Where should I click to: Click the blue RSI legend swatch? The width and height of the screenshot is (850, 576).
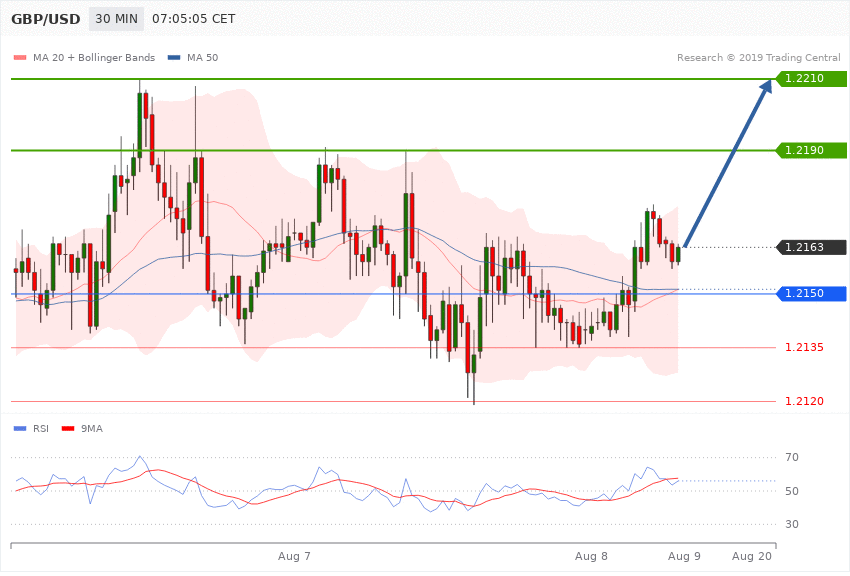[x=20, y=429]
